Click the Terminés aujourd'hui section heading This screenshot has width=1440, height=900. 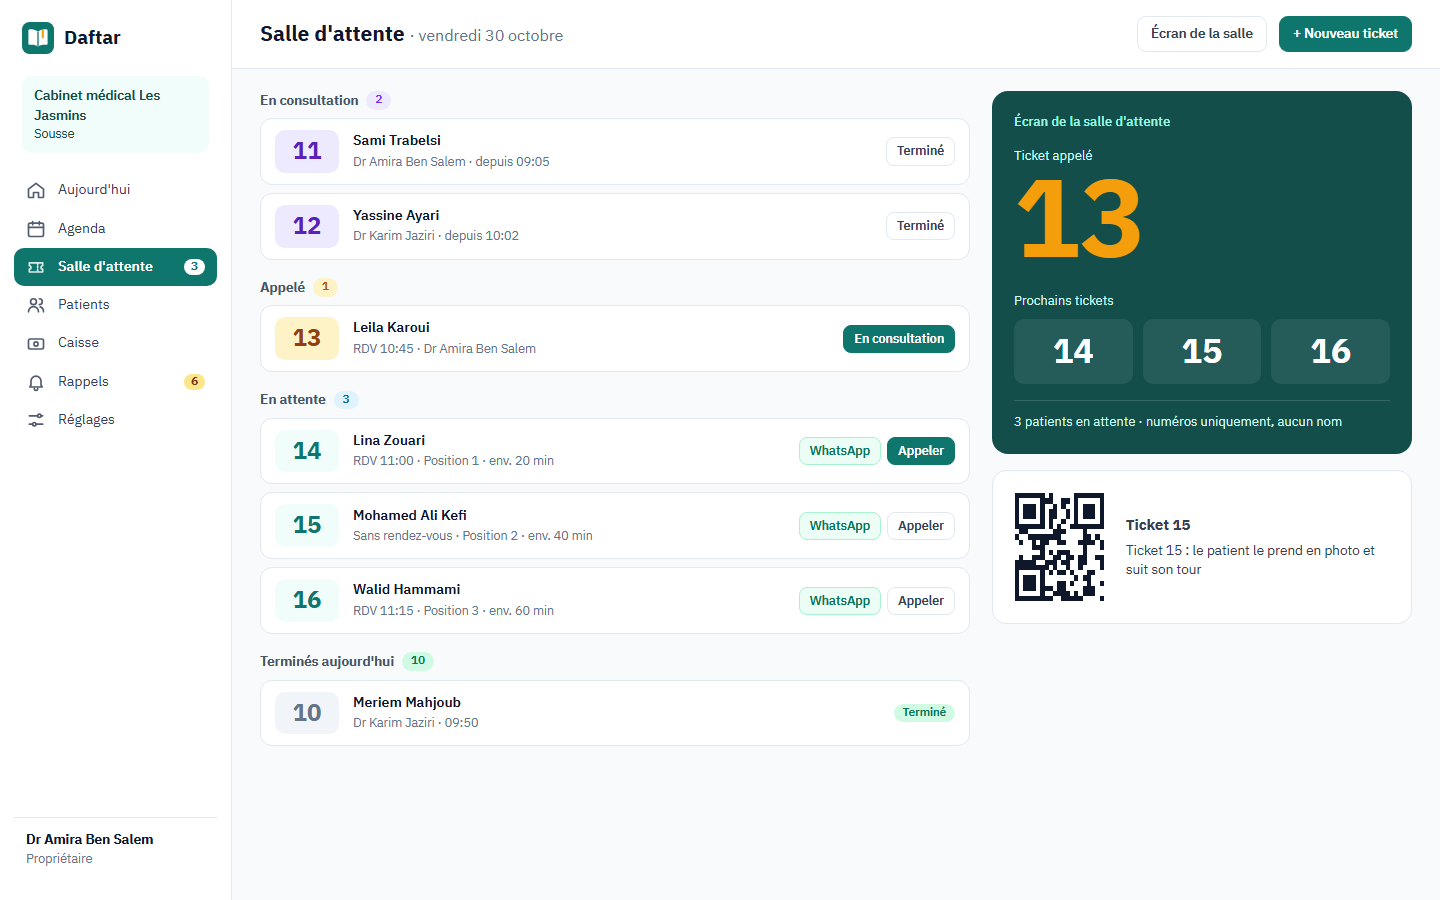(x=327, y=661)
